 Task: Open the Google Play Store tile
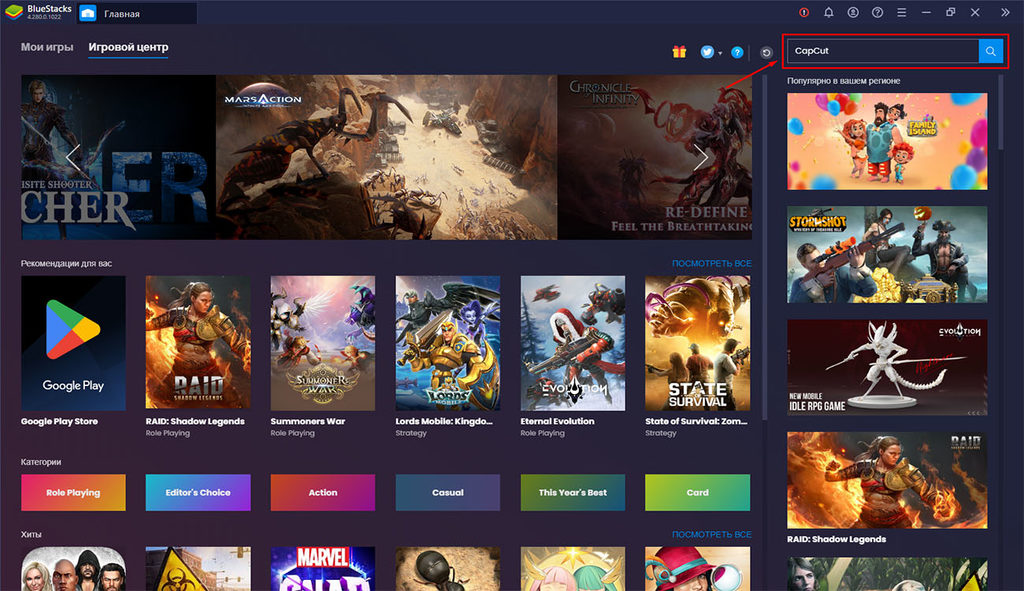click(73, 343)
